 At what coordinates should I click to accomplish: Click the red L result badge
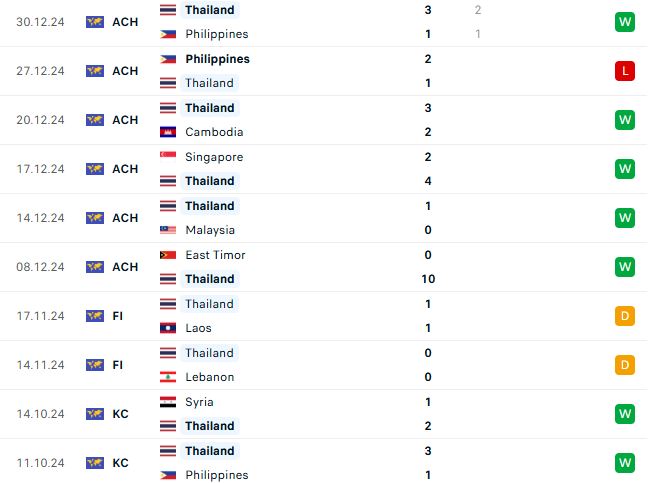pyautogui.click(x=625, y=71)
